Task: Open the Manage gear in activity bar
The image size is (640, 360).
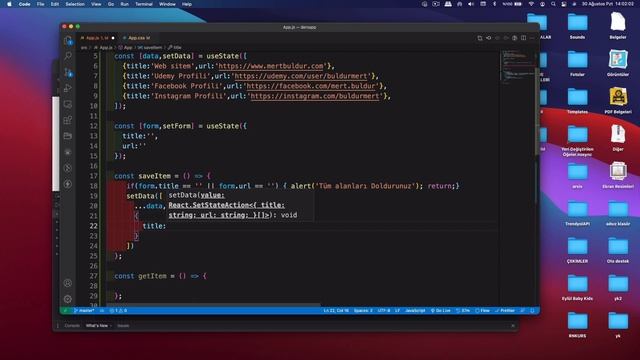Action: [68, 299]
